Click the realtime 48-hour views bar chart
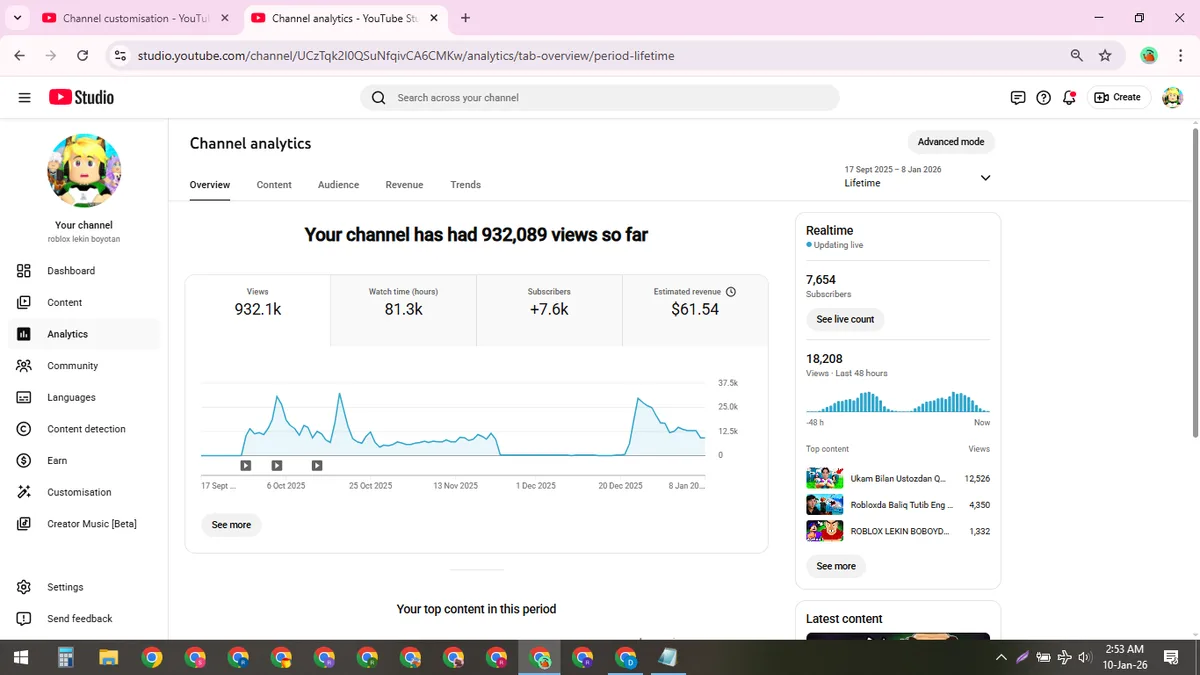Screen dimensions: 1200x675 pos(898,401)
